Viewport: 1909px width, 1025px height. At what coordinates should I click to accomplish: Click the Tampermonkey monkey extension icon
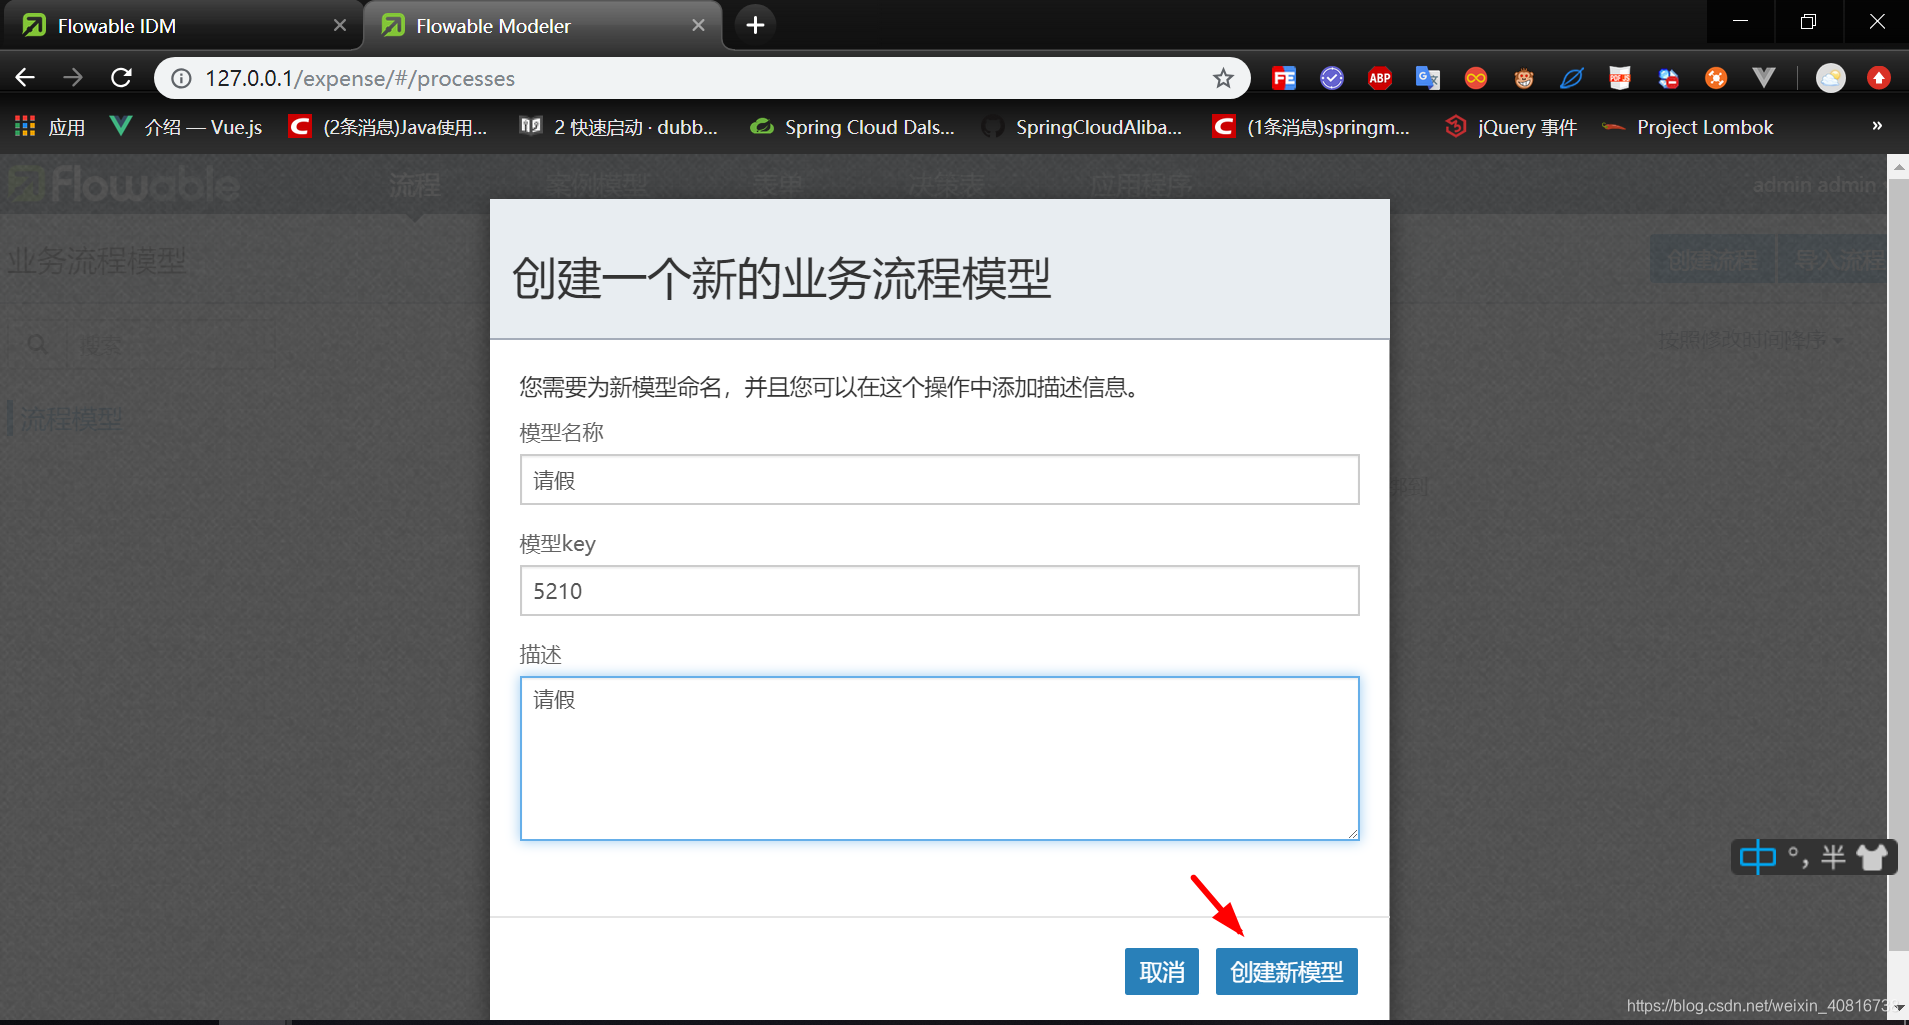click(1523, 77)
